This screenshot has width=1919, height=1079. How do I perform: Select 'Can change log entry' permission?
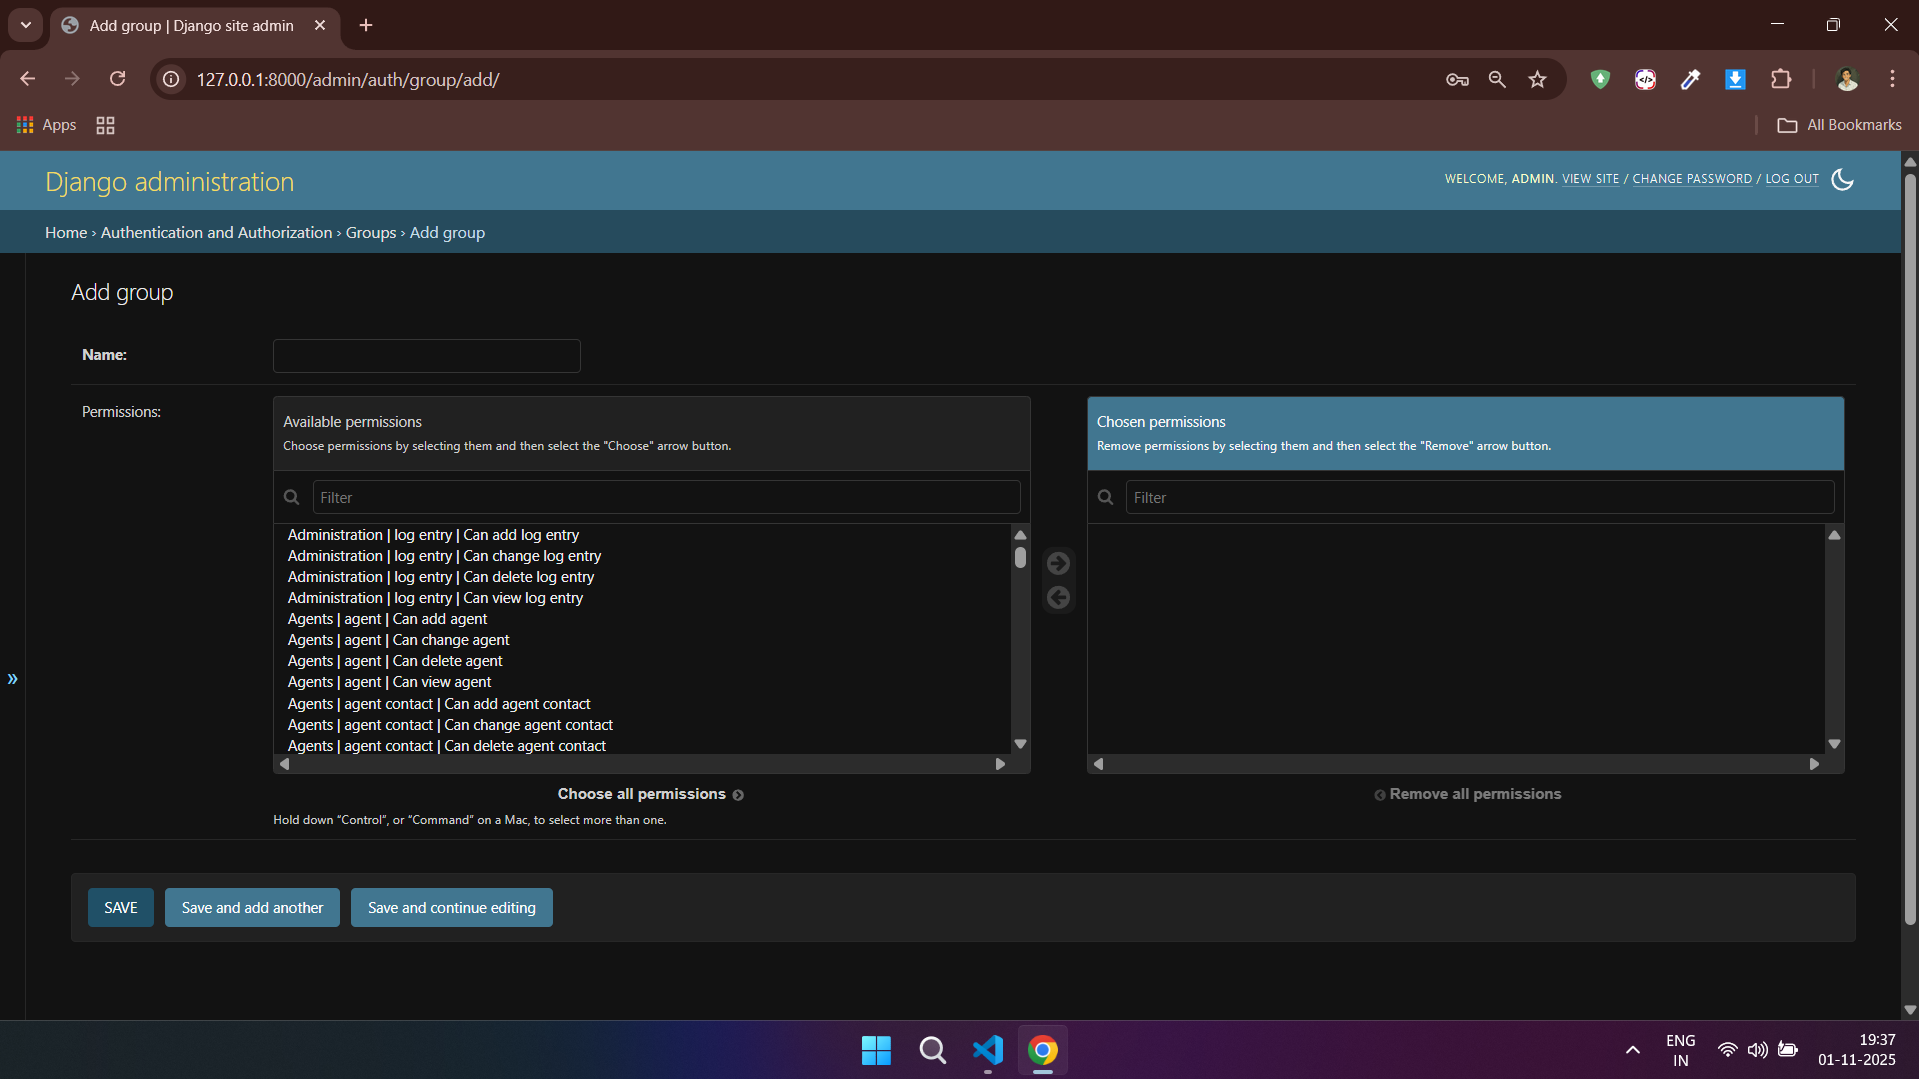[643, 556]
